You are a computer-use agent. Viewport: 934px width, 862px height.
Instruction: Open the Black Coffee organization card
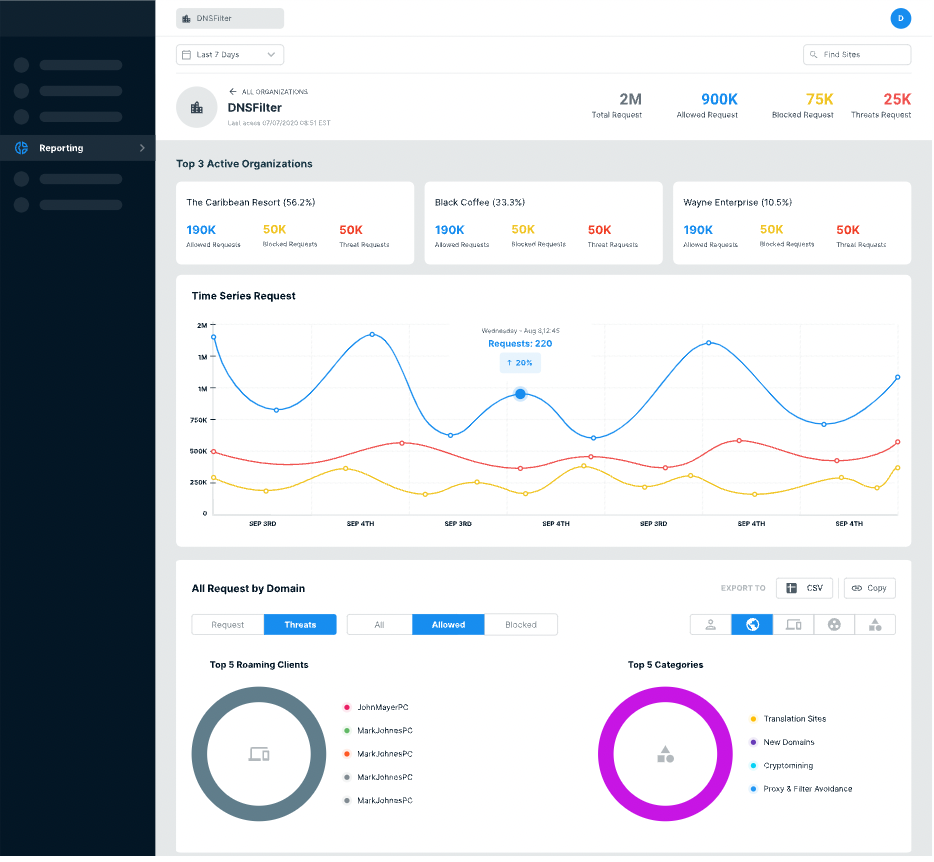coord(544,223)
